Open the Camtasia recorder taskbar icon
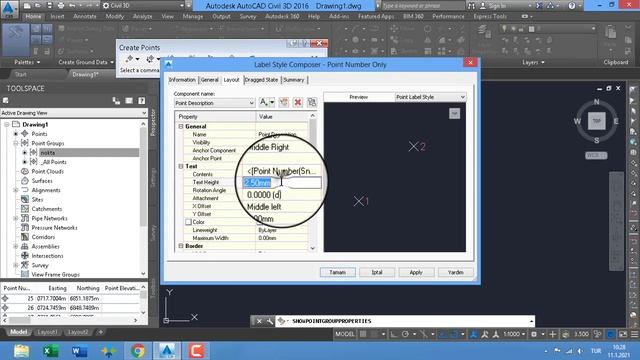640x360 pixels. click(196, 351)
